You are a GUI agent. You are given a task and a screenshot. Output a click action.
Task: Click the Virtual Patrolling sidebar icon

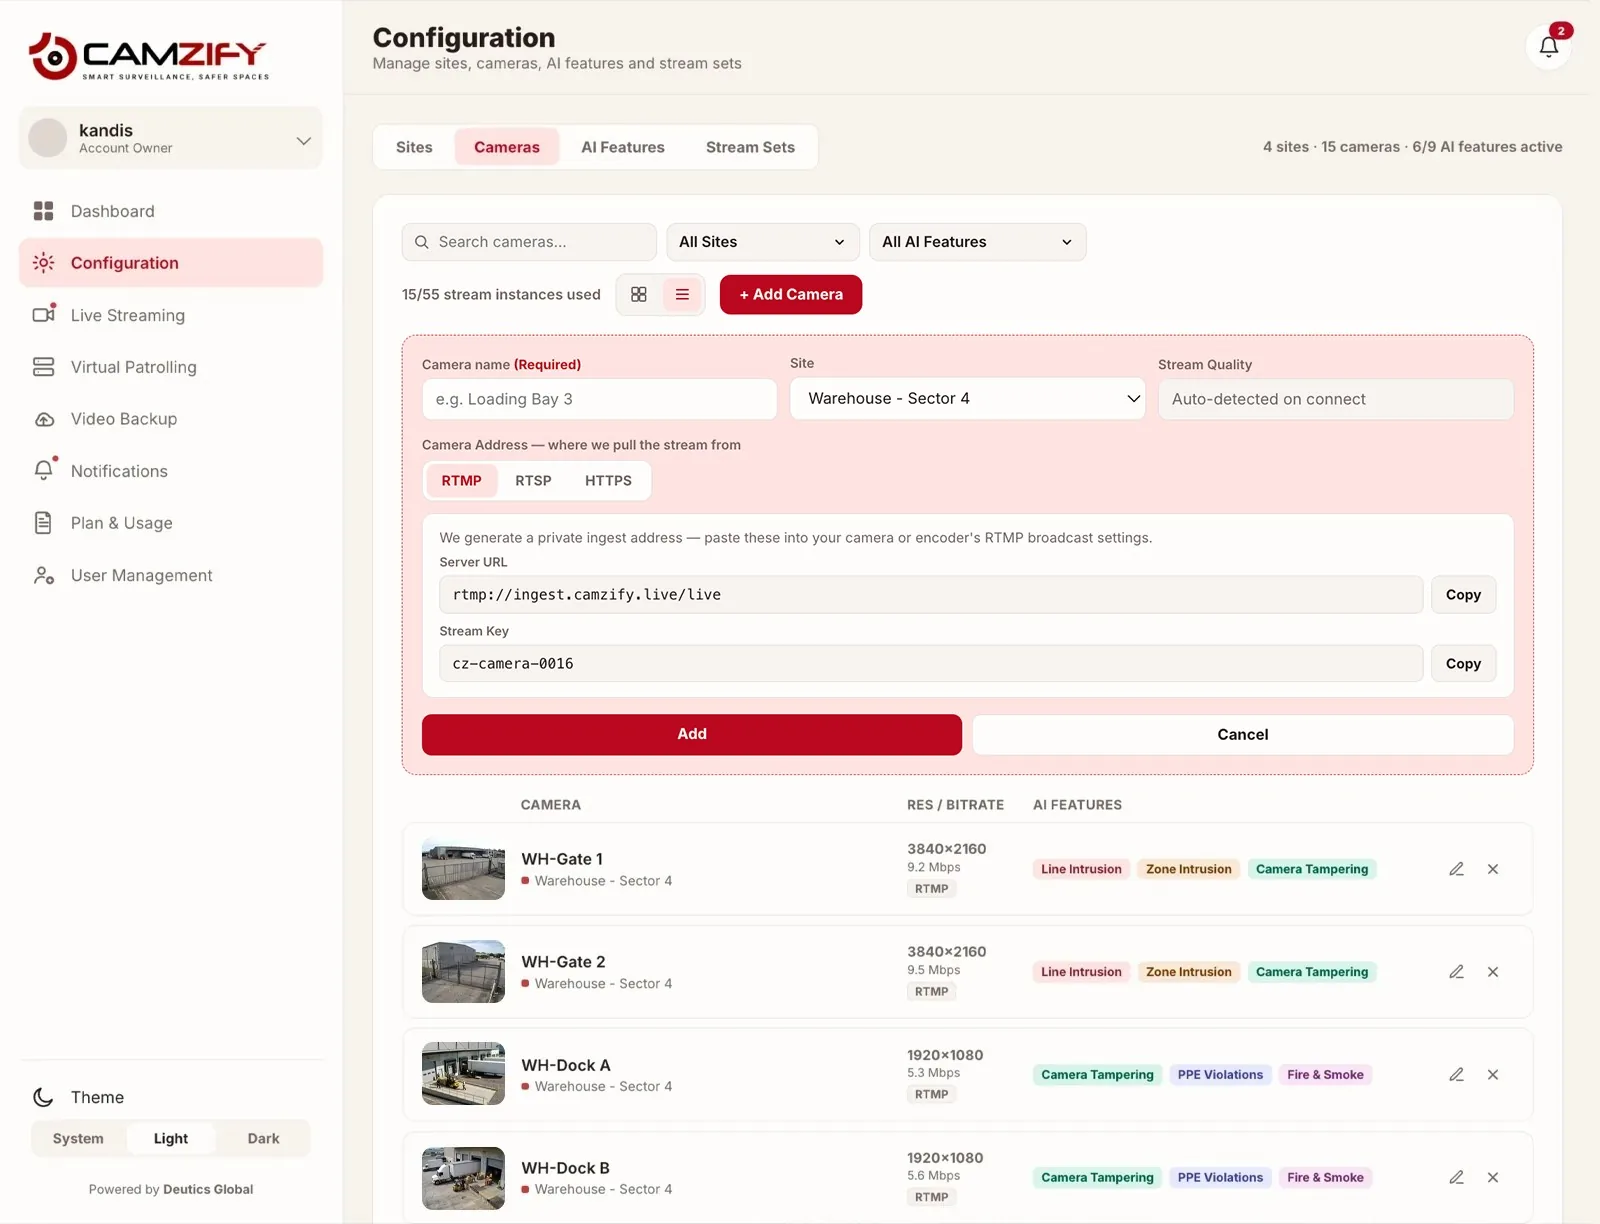pyautogui.click(x=43, y=367)
